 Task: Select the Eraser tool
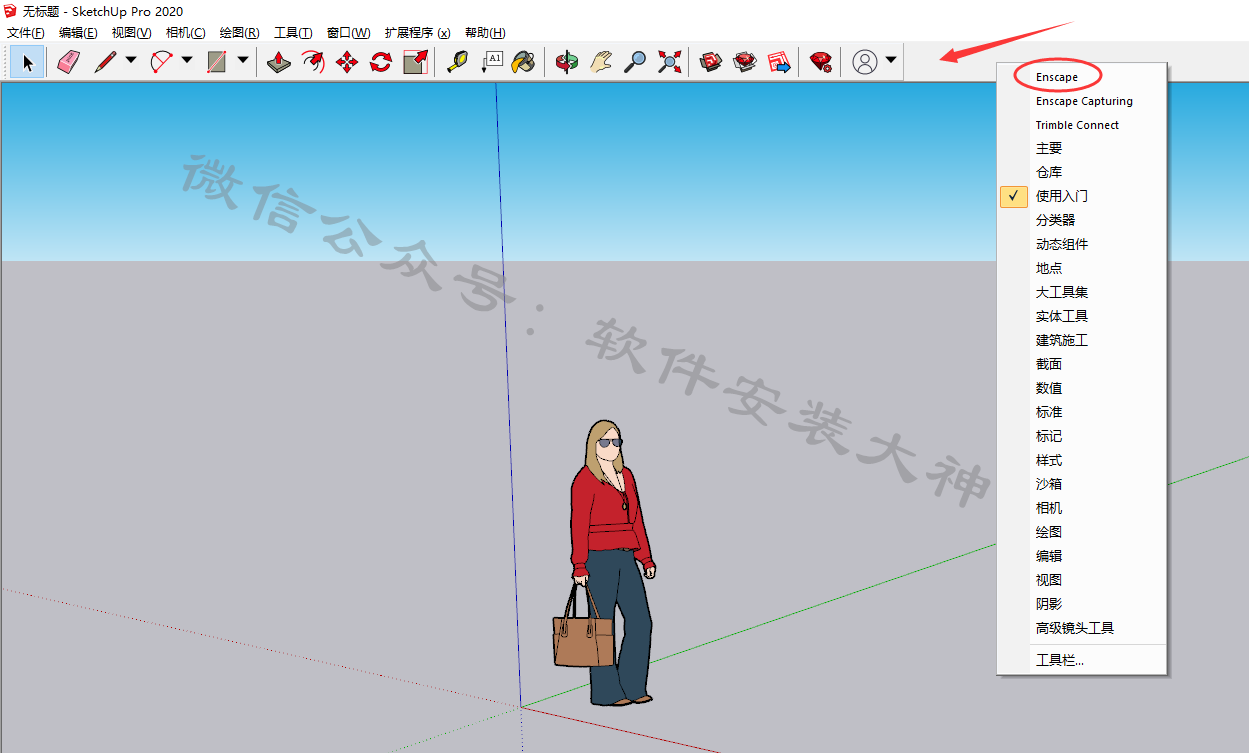[x=68, y=62]
